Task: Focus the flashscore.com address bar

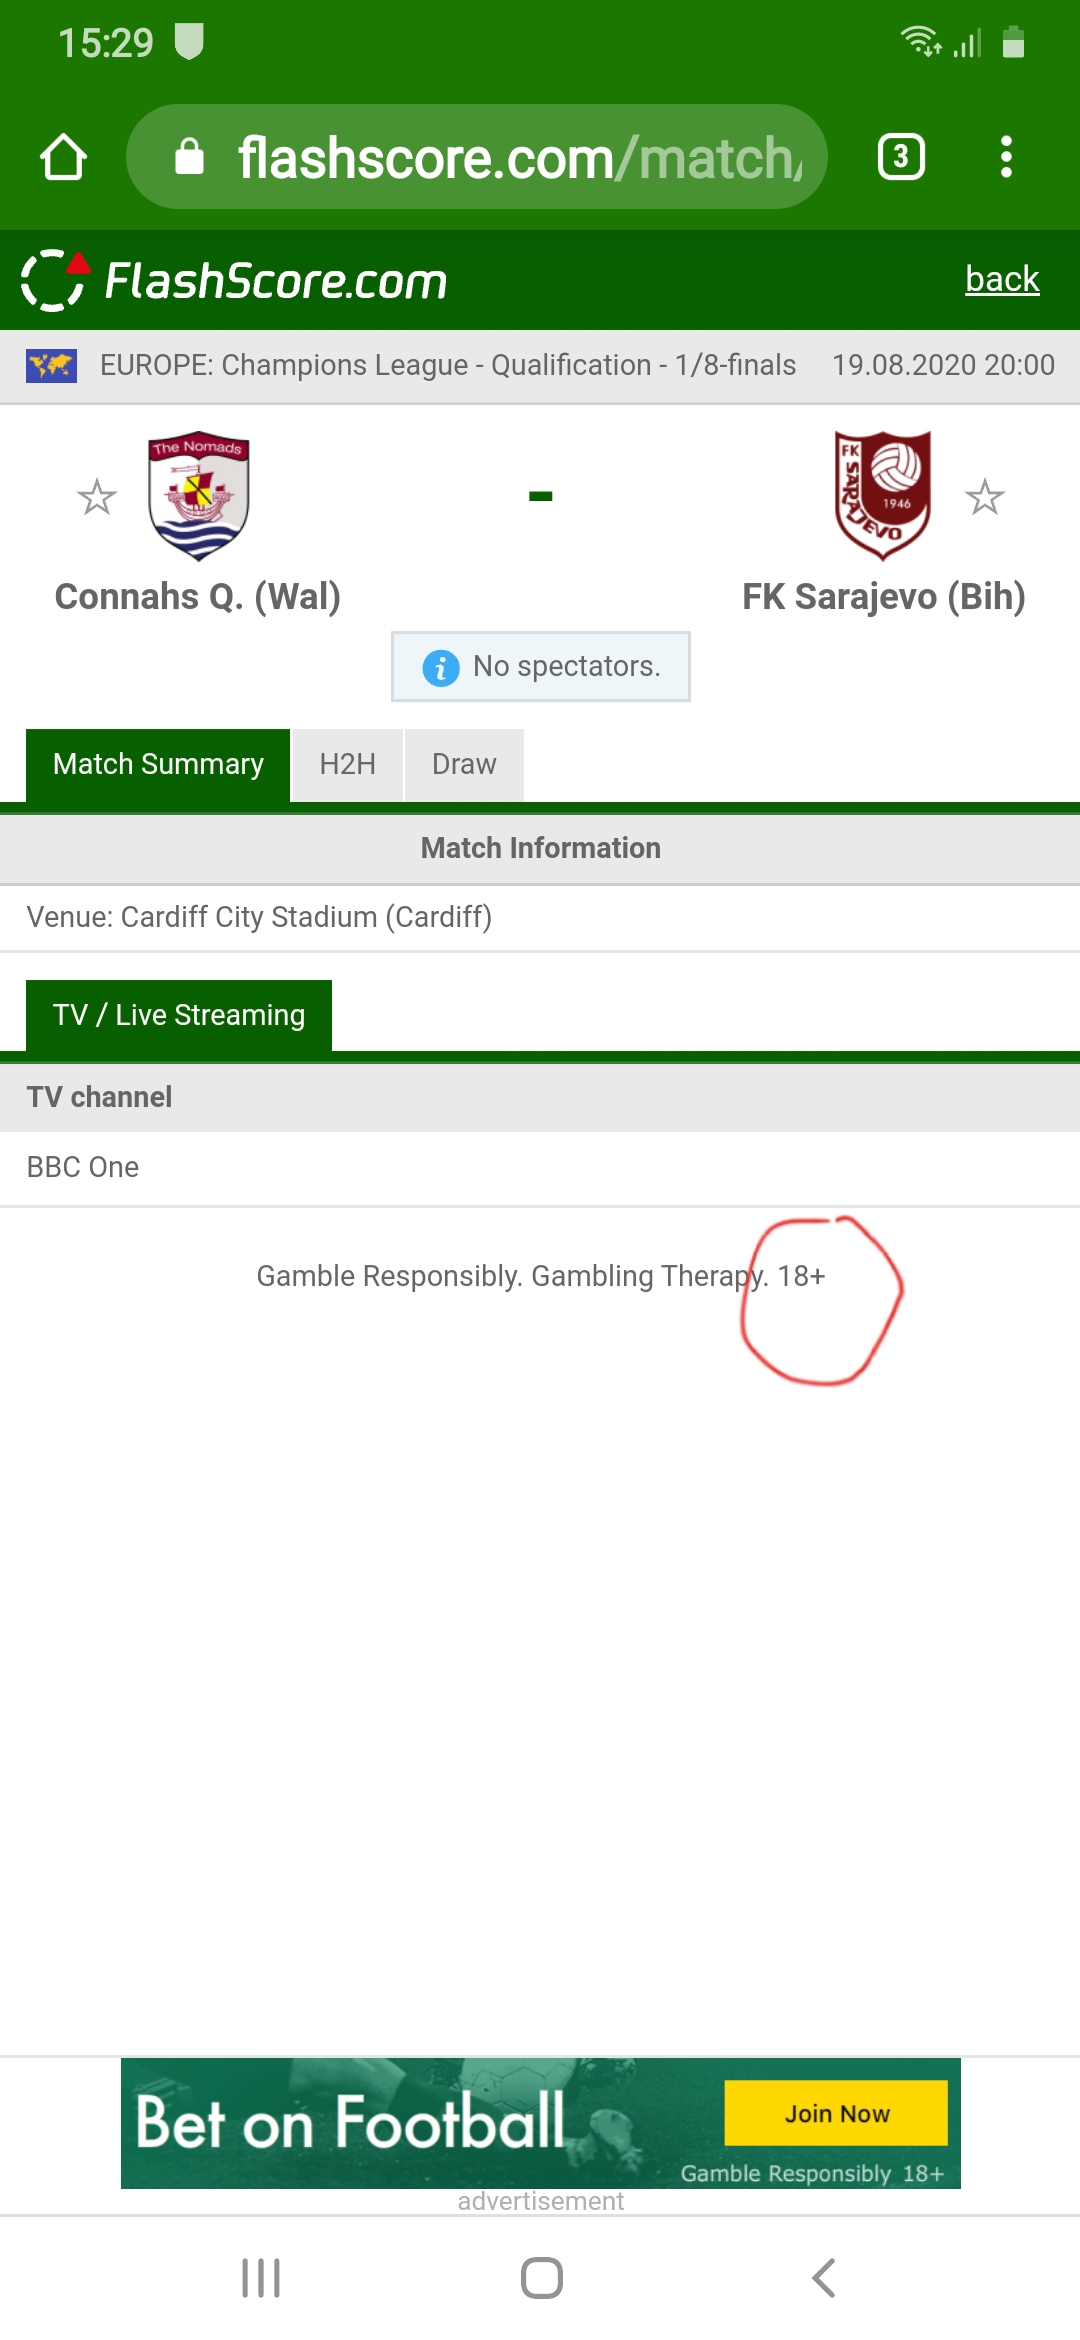Action: click(477, 157)
